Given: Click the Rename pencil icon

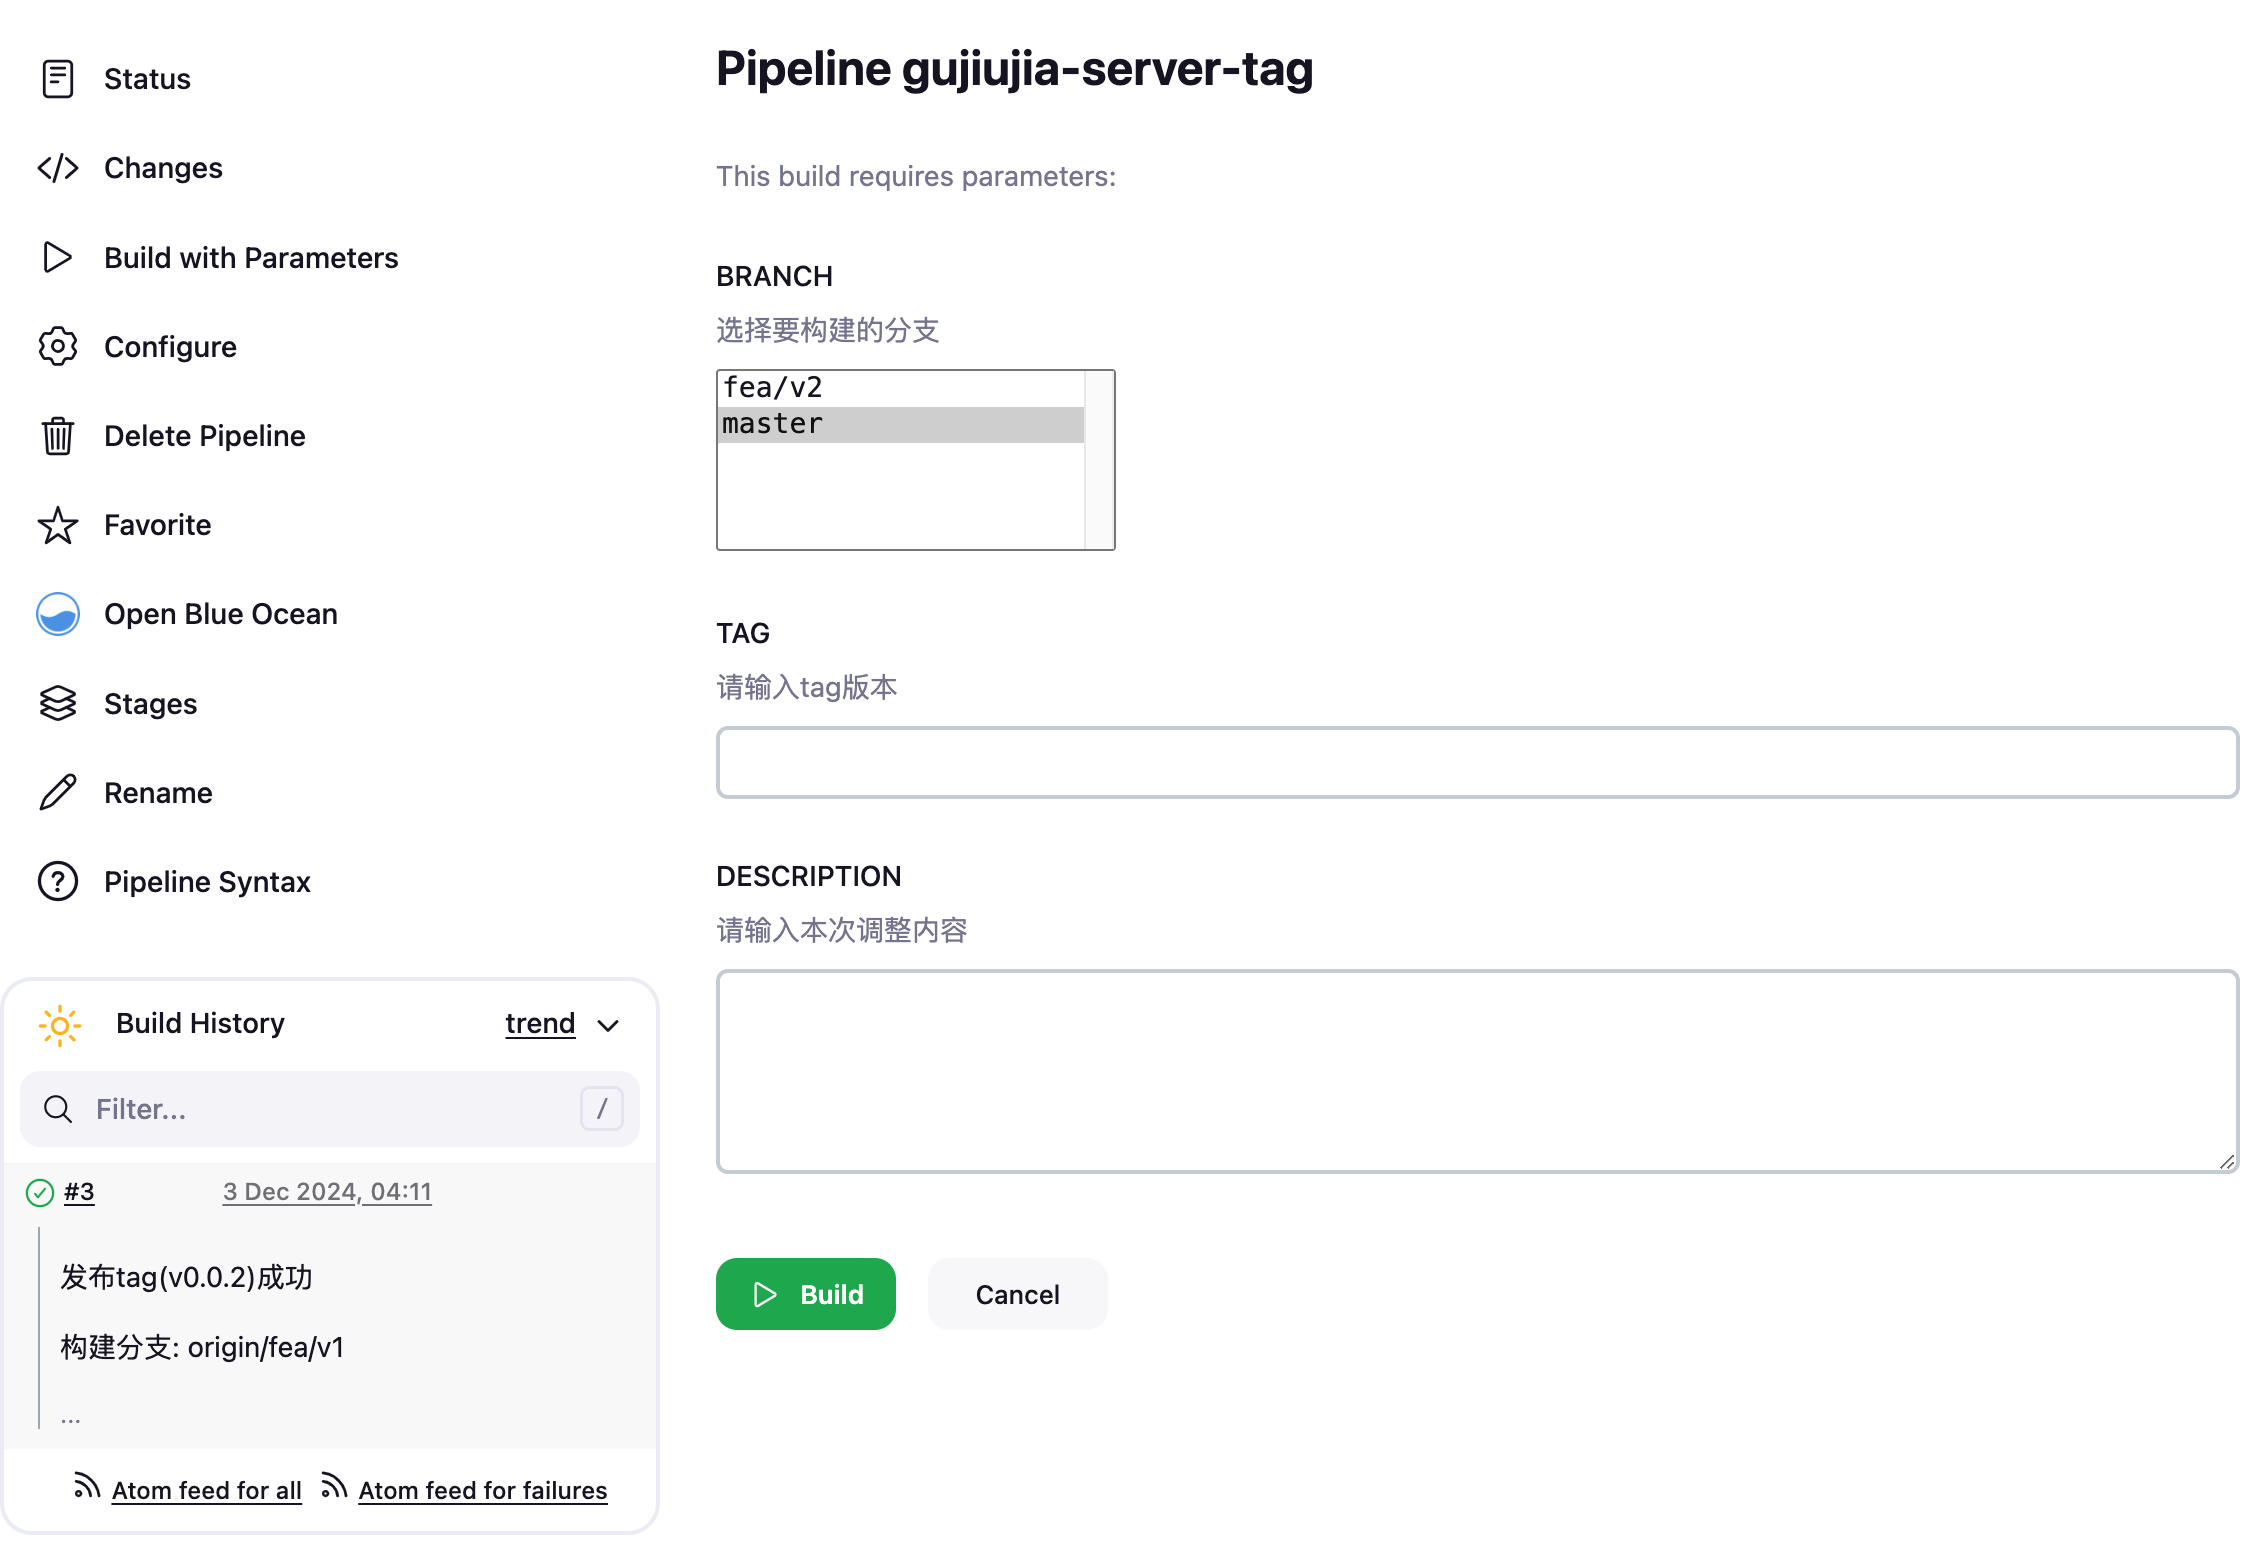Looking at the screenshot, I should tap(58, 793).
